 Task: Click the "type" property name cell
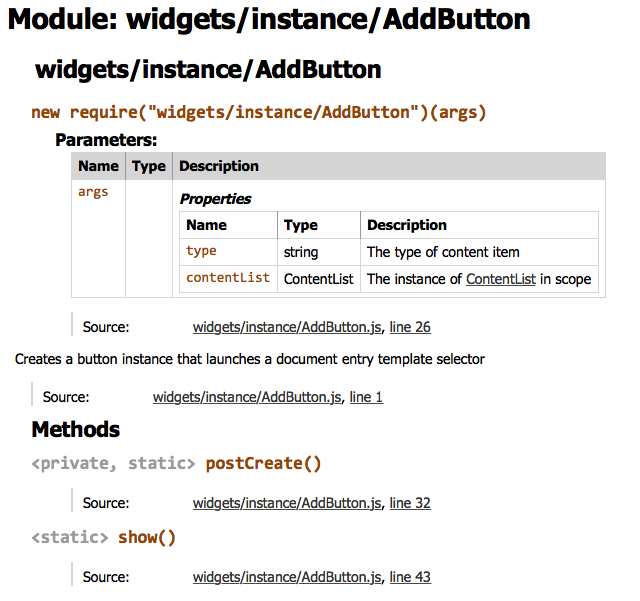[201, 251]
